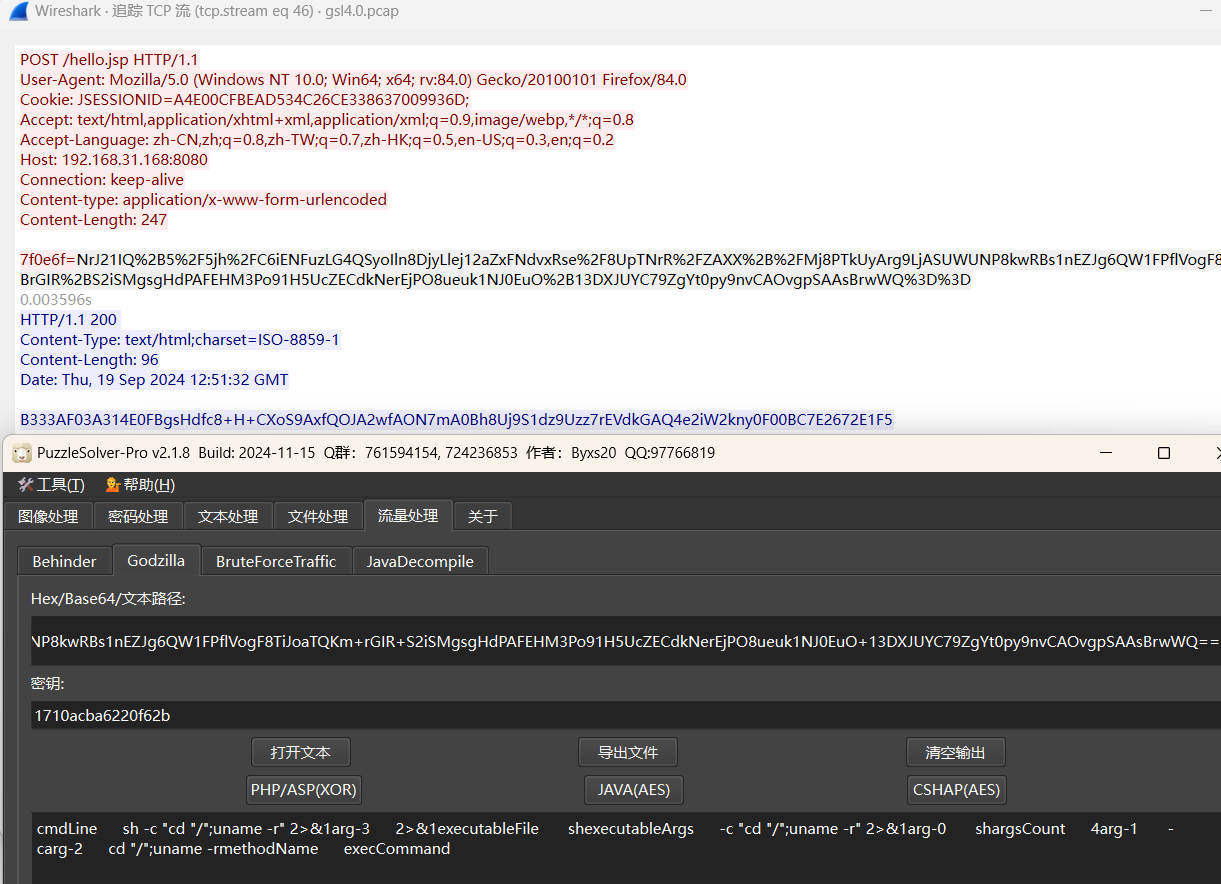Click the User-Agent header line
Screen dimensions: 1221x884
pyautogui.click(x=353, y=80)
